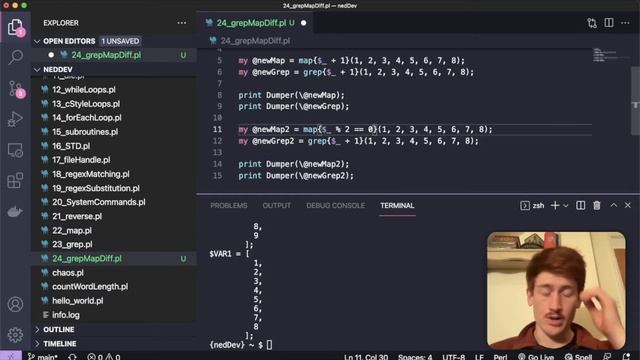Open the Run and Debug view

[x=16, y=119]
